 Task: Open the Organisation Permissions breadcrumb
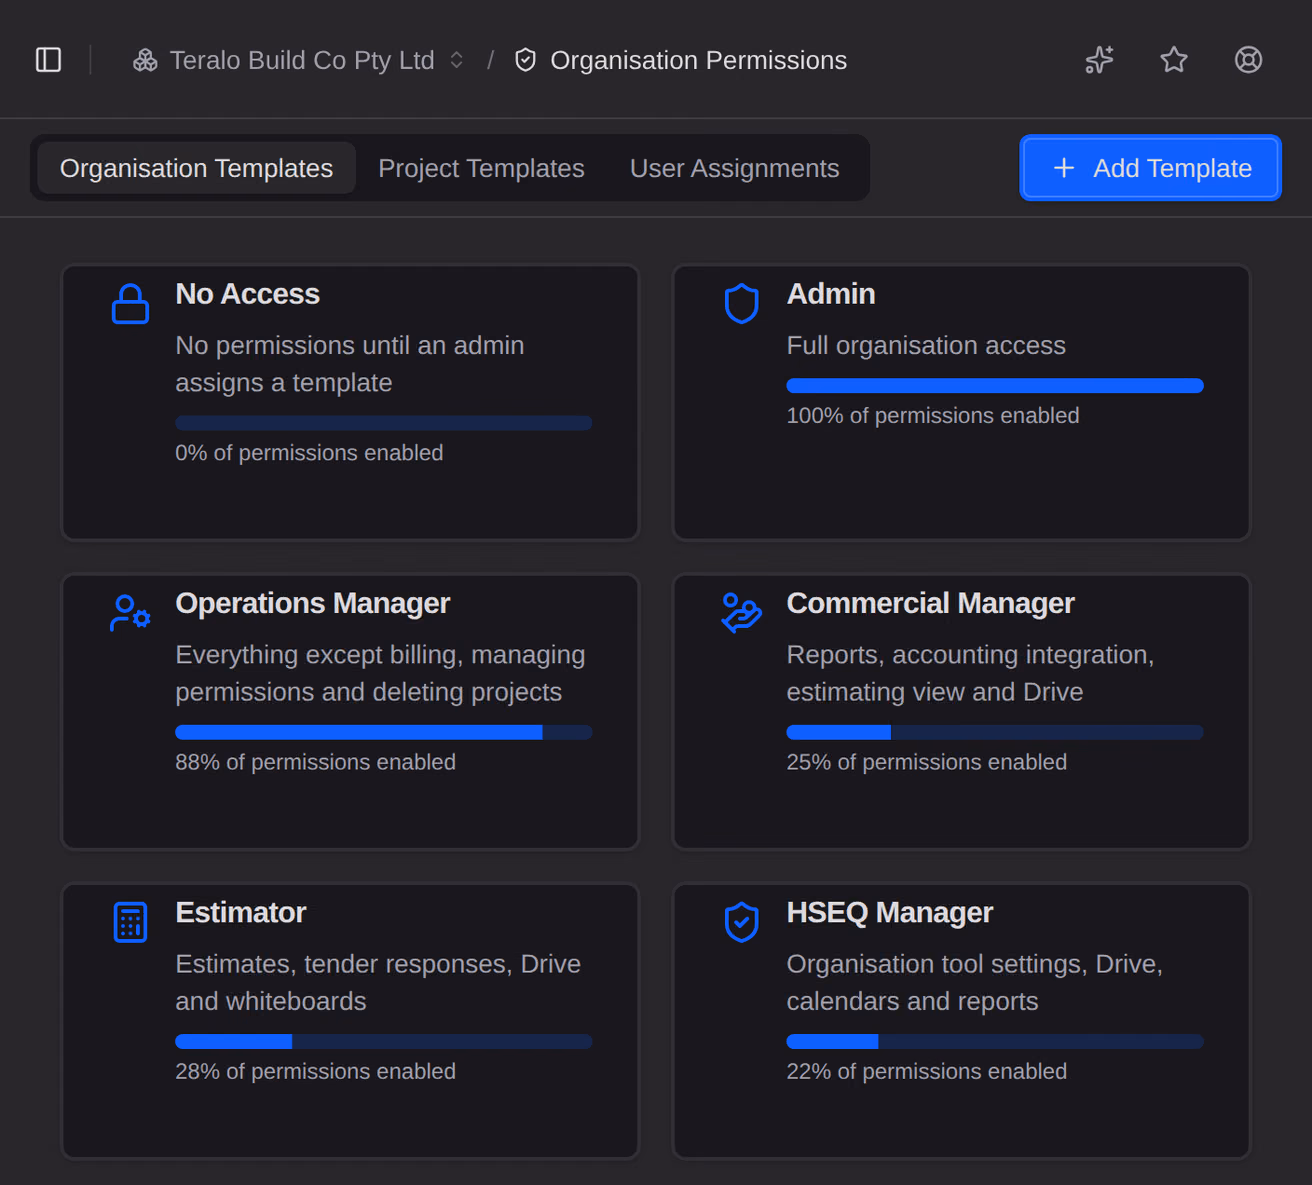pos(680,60)
